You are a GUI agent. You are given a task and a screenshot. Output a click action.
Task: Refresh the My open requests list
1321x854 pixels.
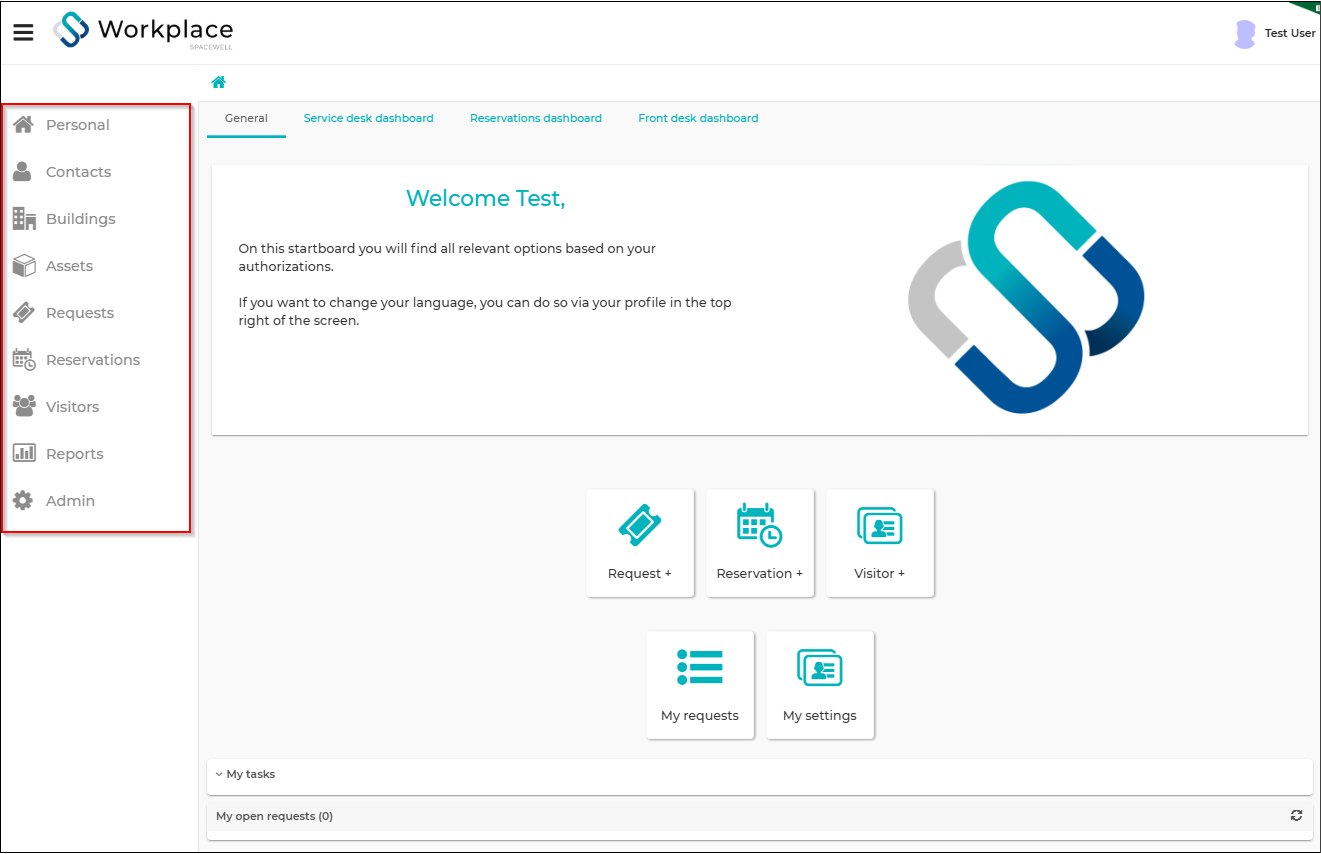[1296, 816]
